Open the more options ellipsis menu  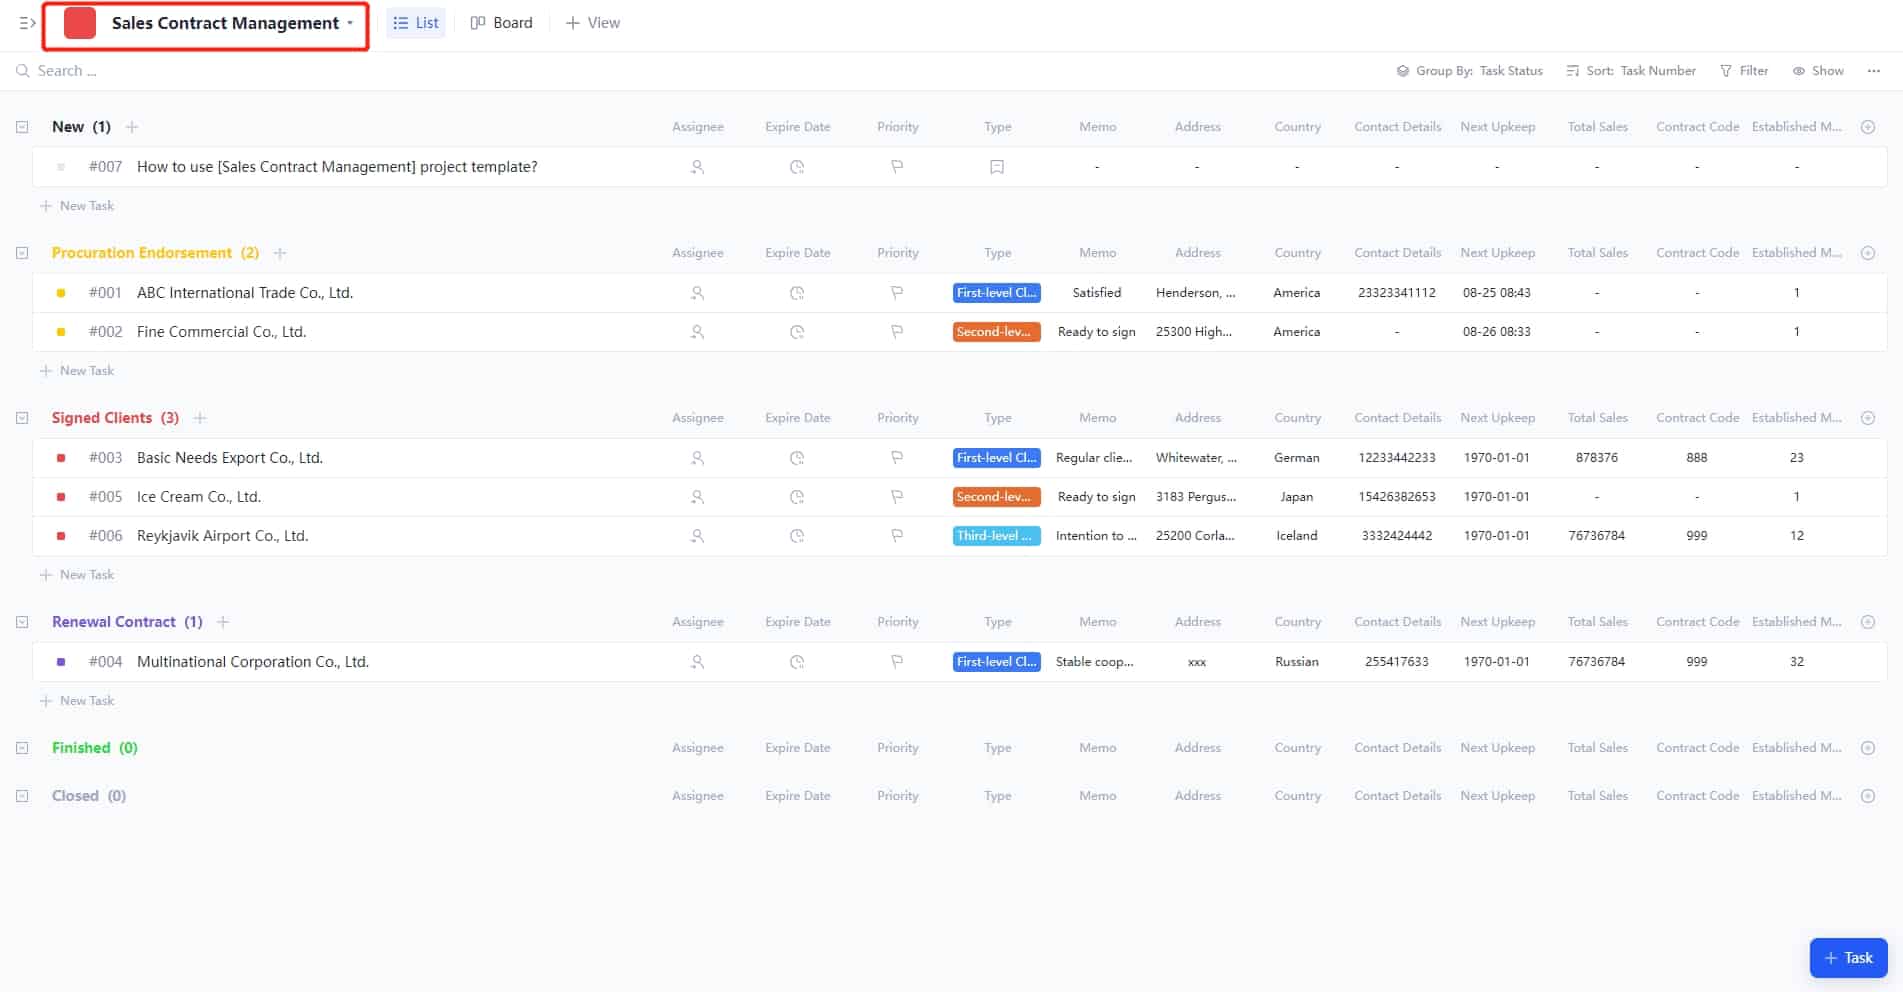[1873, 70]
